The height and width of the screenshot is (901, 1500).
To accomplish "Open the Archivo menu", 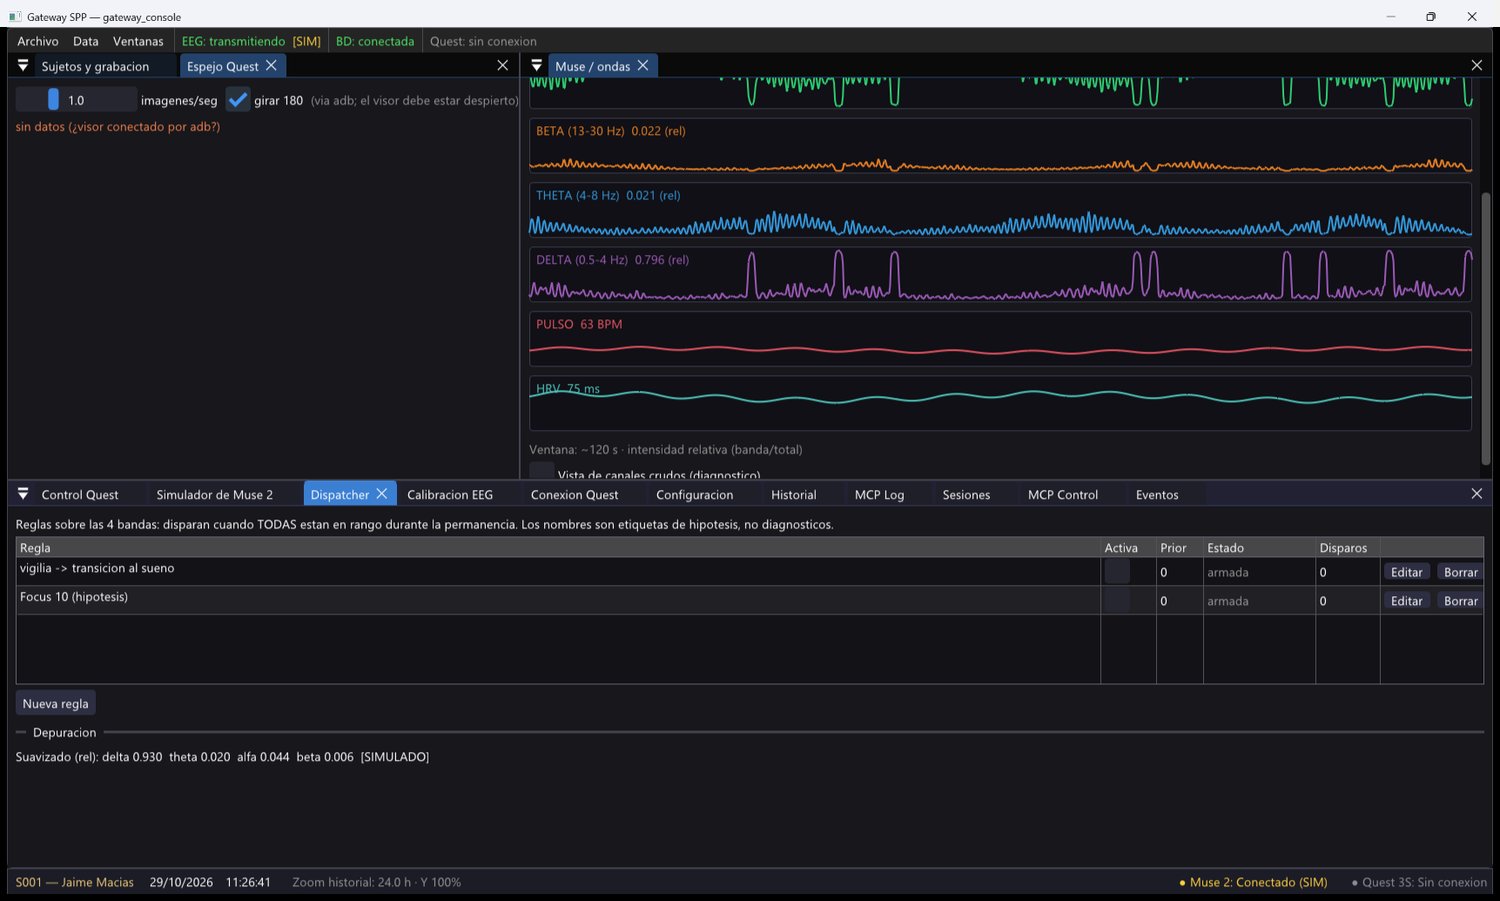I will click(38, 41).
